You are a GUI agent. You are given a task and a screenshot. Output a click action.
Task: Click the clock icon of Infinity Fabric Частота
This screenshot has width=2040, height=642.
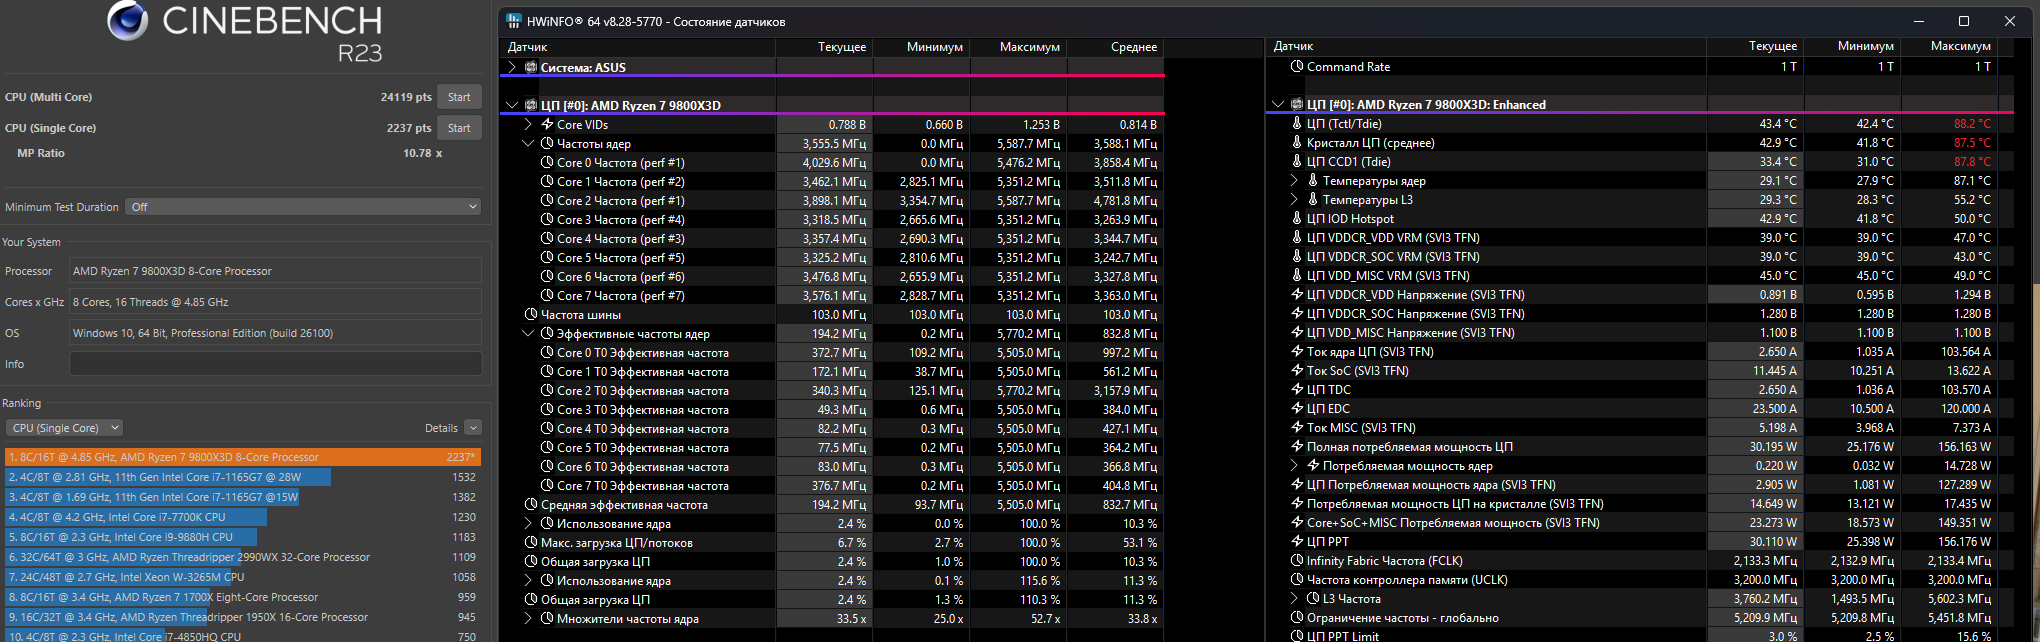pos(1297,561)
